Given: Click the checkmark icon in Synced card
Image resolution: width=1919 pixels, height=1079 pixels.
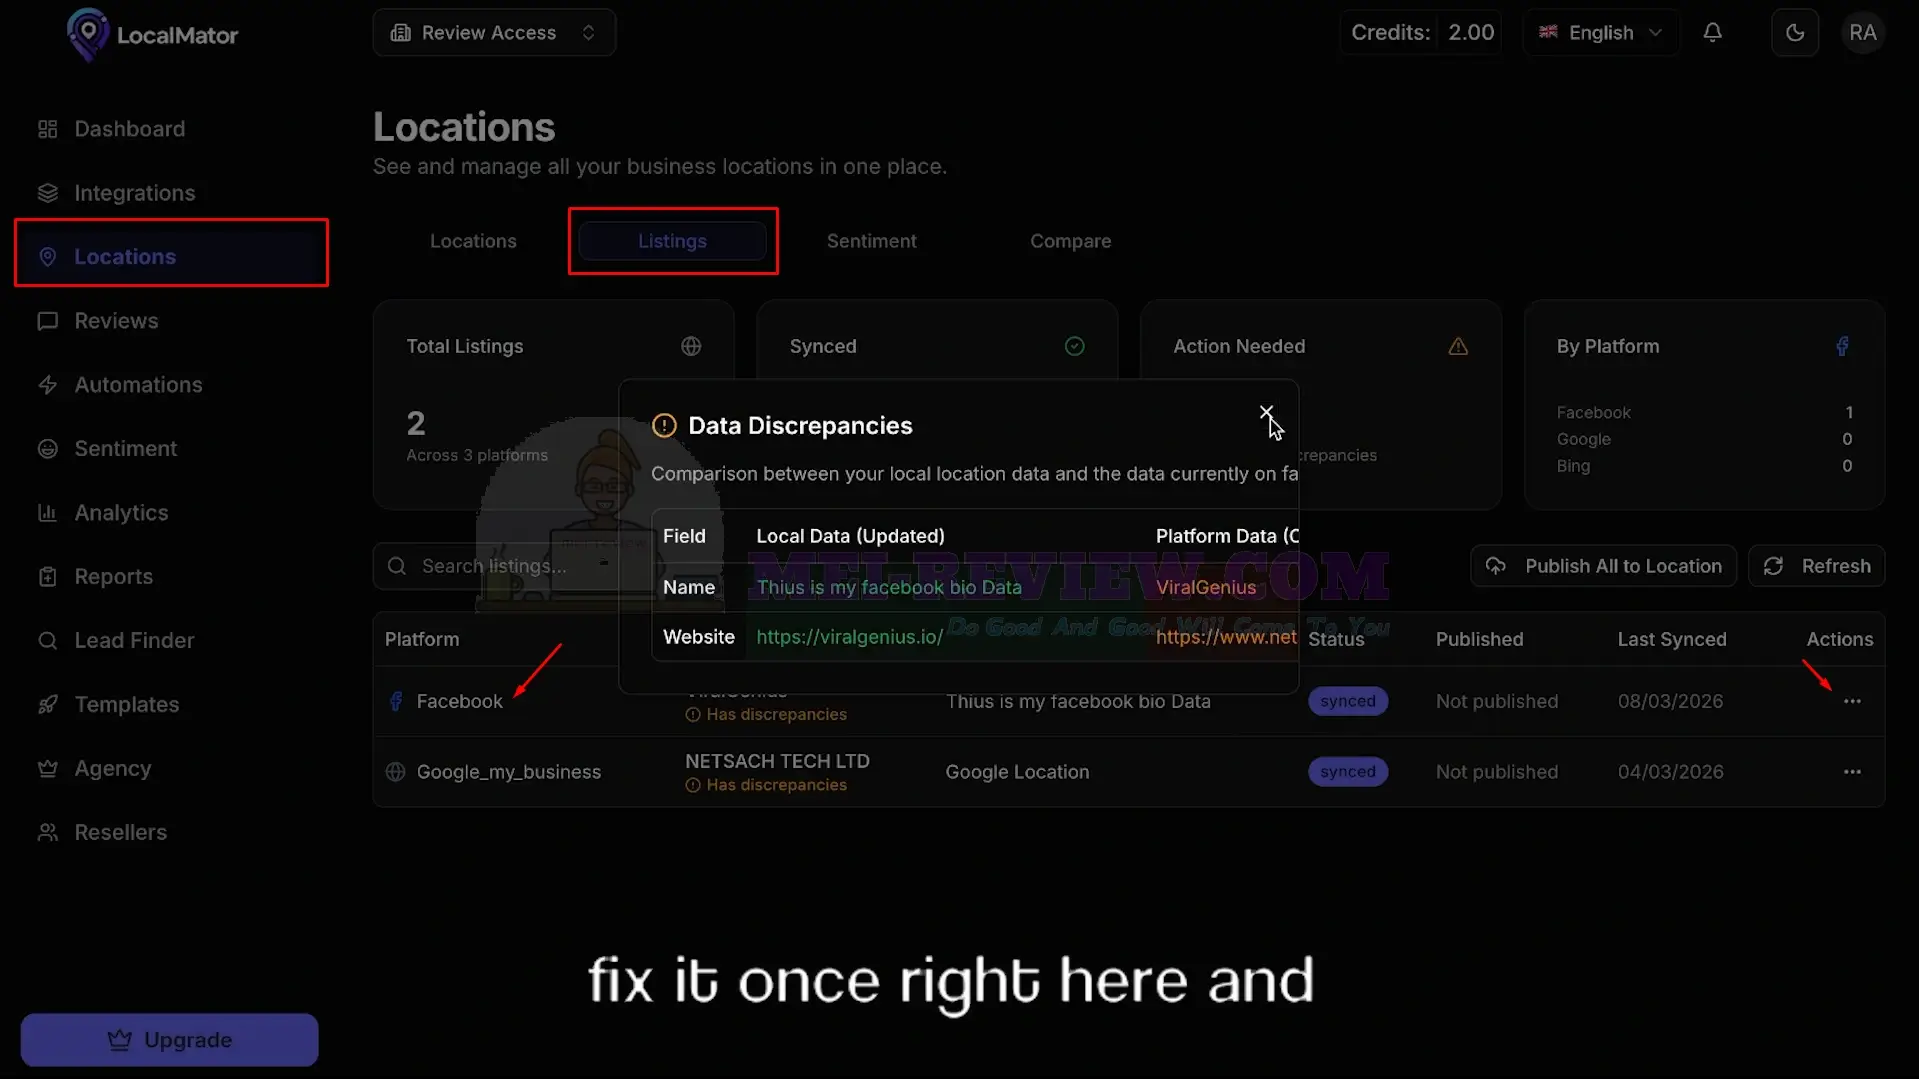Looking at the screenshot, I should point(1074,346).
